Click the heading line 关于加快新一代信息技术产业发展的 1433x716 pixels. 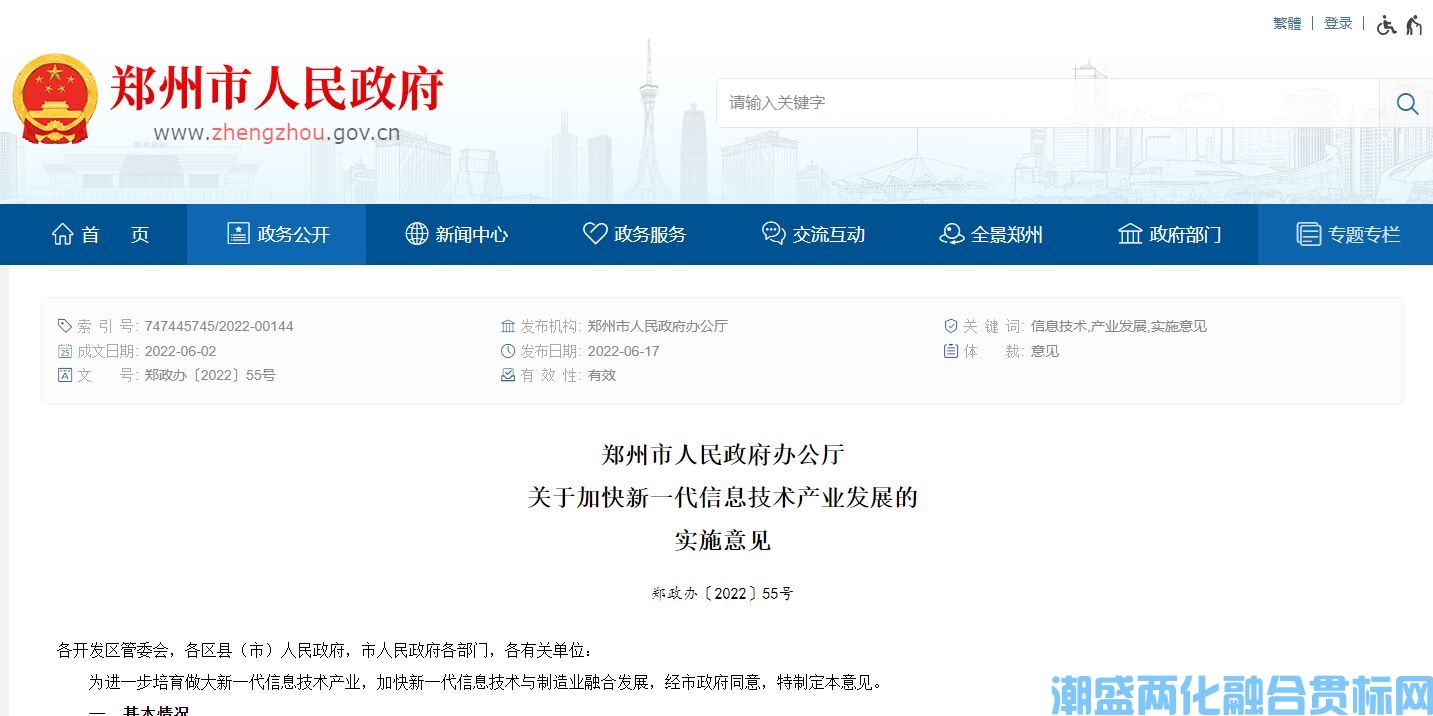click(723, 497)
